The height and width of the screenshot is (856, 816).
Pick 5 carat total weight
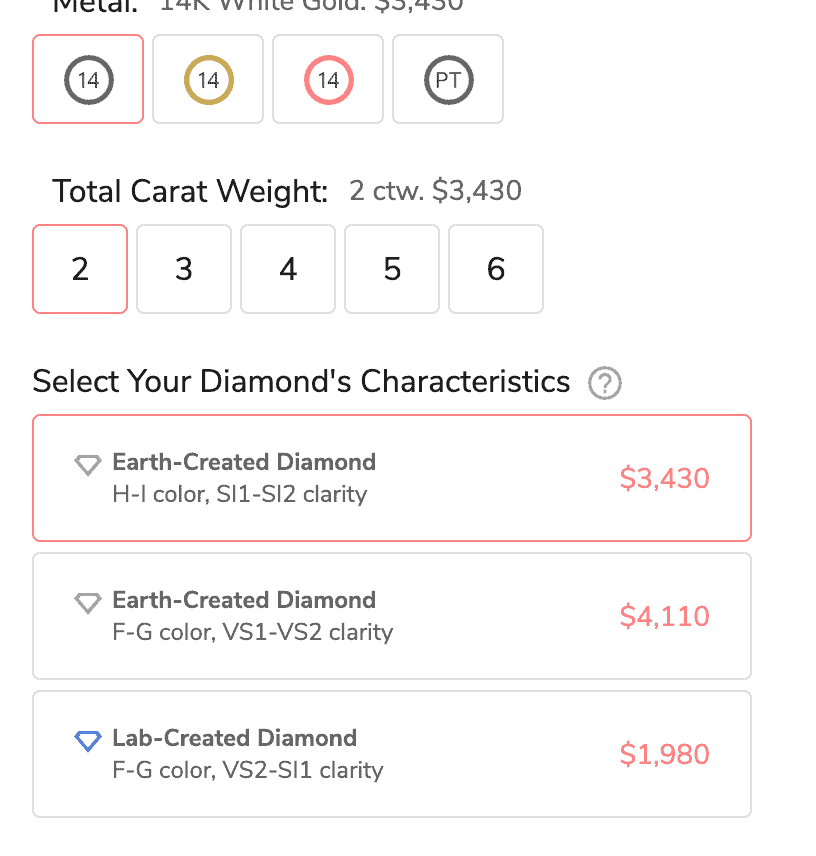(x=392, y=269)
